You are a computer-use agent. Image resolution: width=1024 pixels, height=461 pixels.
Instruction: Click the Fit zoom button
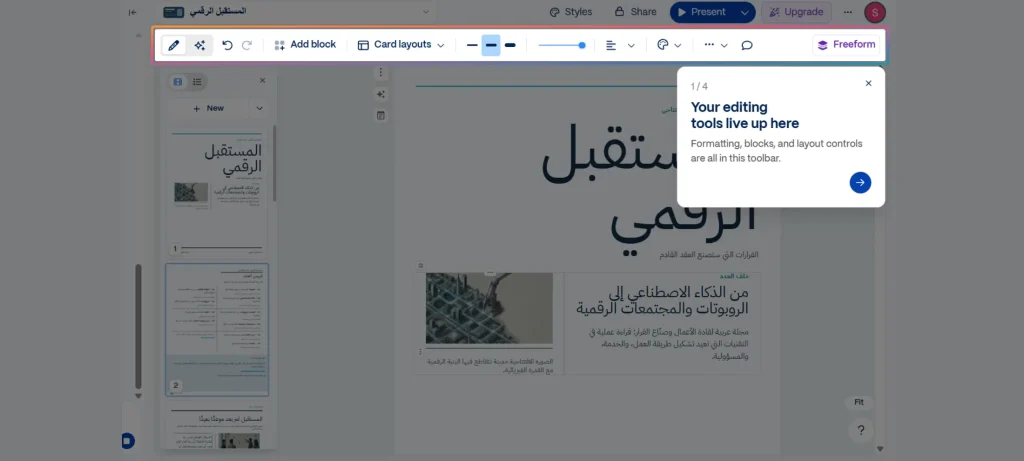[x=859, y=402]
